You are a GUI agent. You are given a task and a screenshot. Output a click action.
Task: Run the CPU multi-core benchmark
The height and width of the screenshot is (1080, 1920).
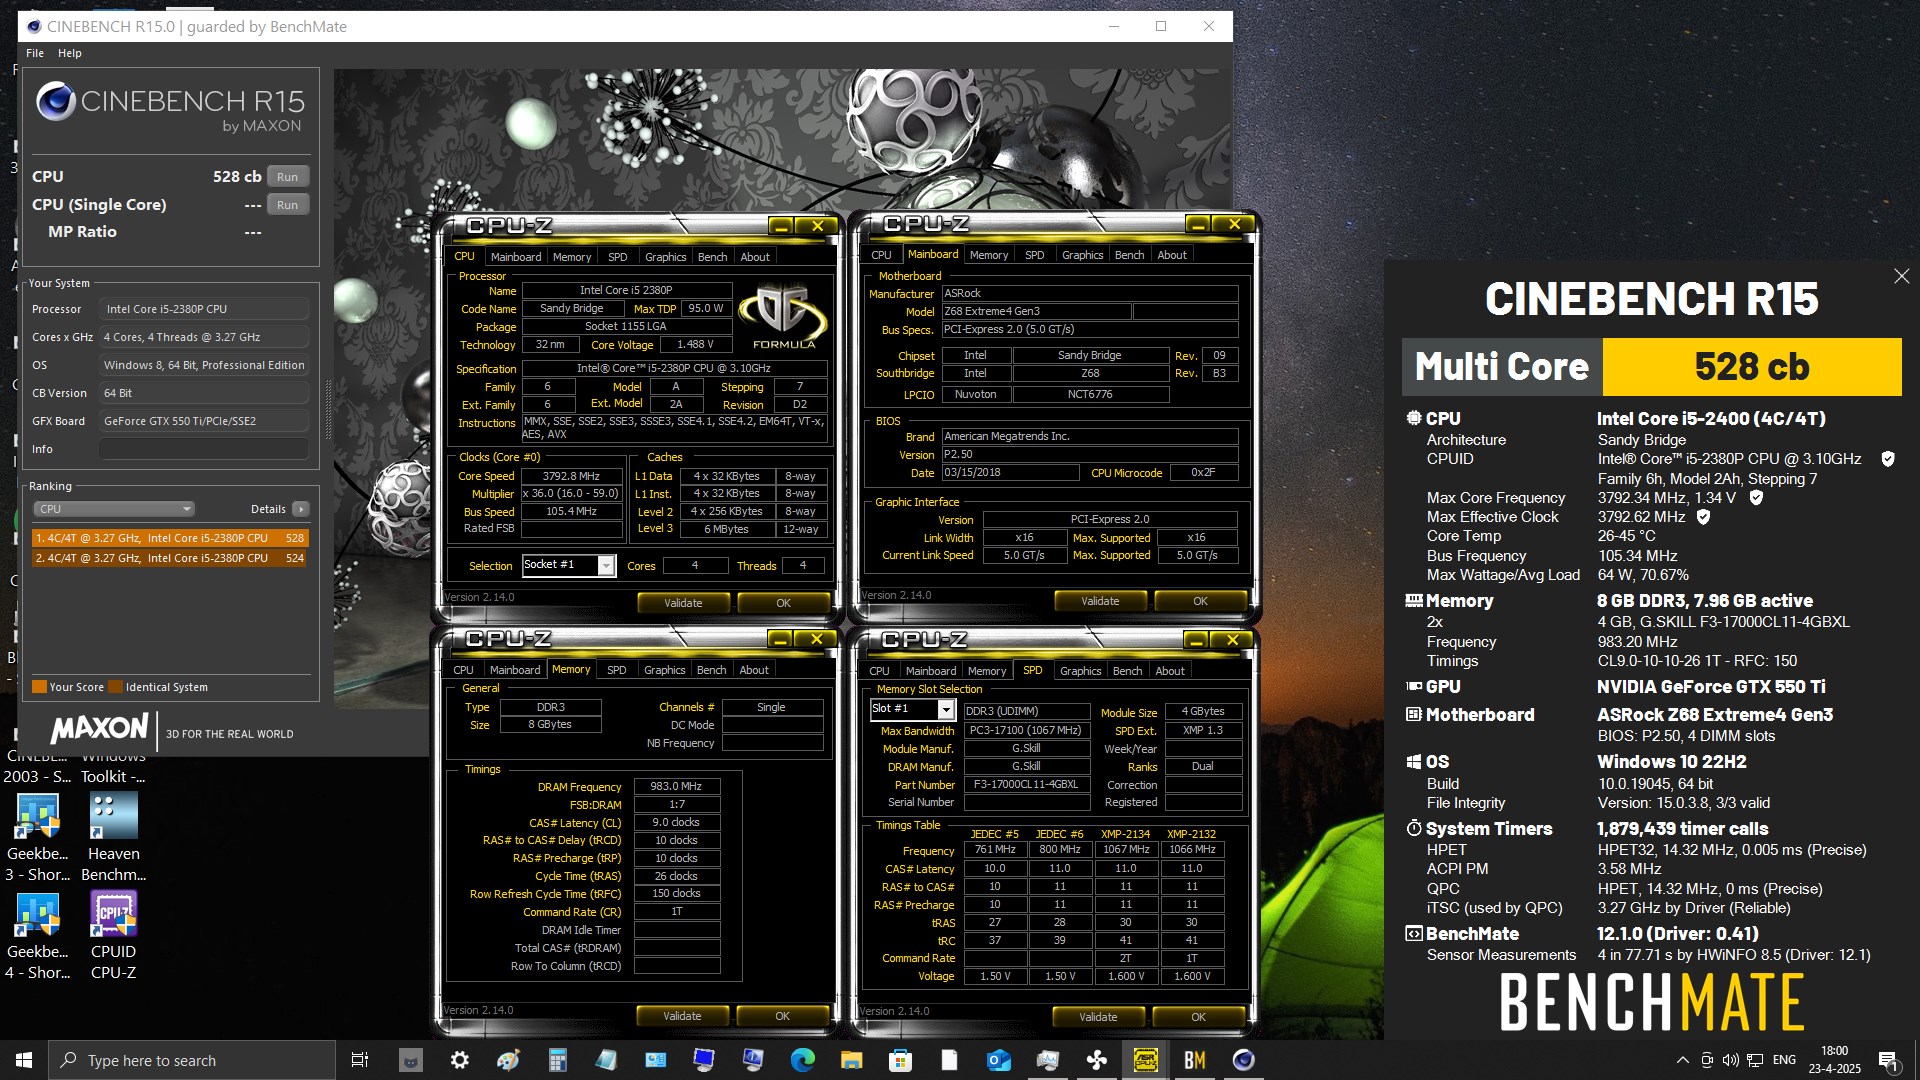pos(288,177)
